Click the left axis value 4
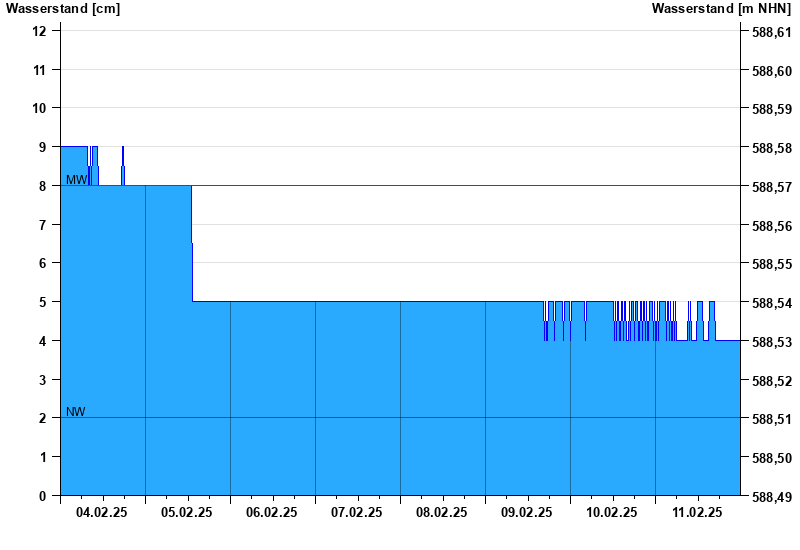The height and width of the screenshot is (550, 800). click(42, 341)
